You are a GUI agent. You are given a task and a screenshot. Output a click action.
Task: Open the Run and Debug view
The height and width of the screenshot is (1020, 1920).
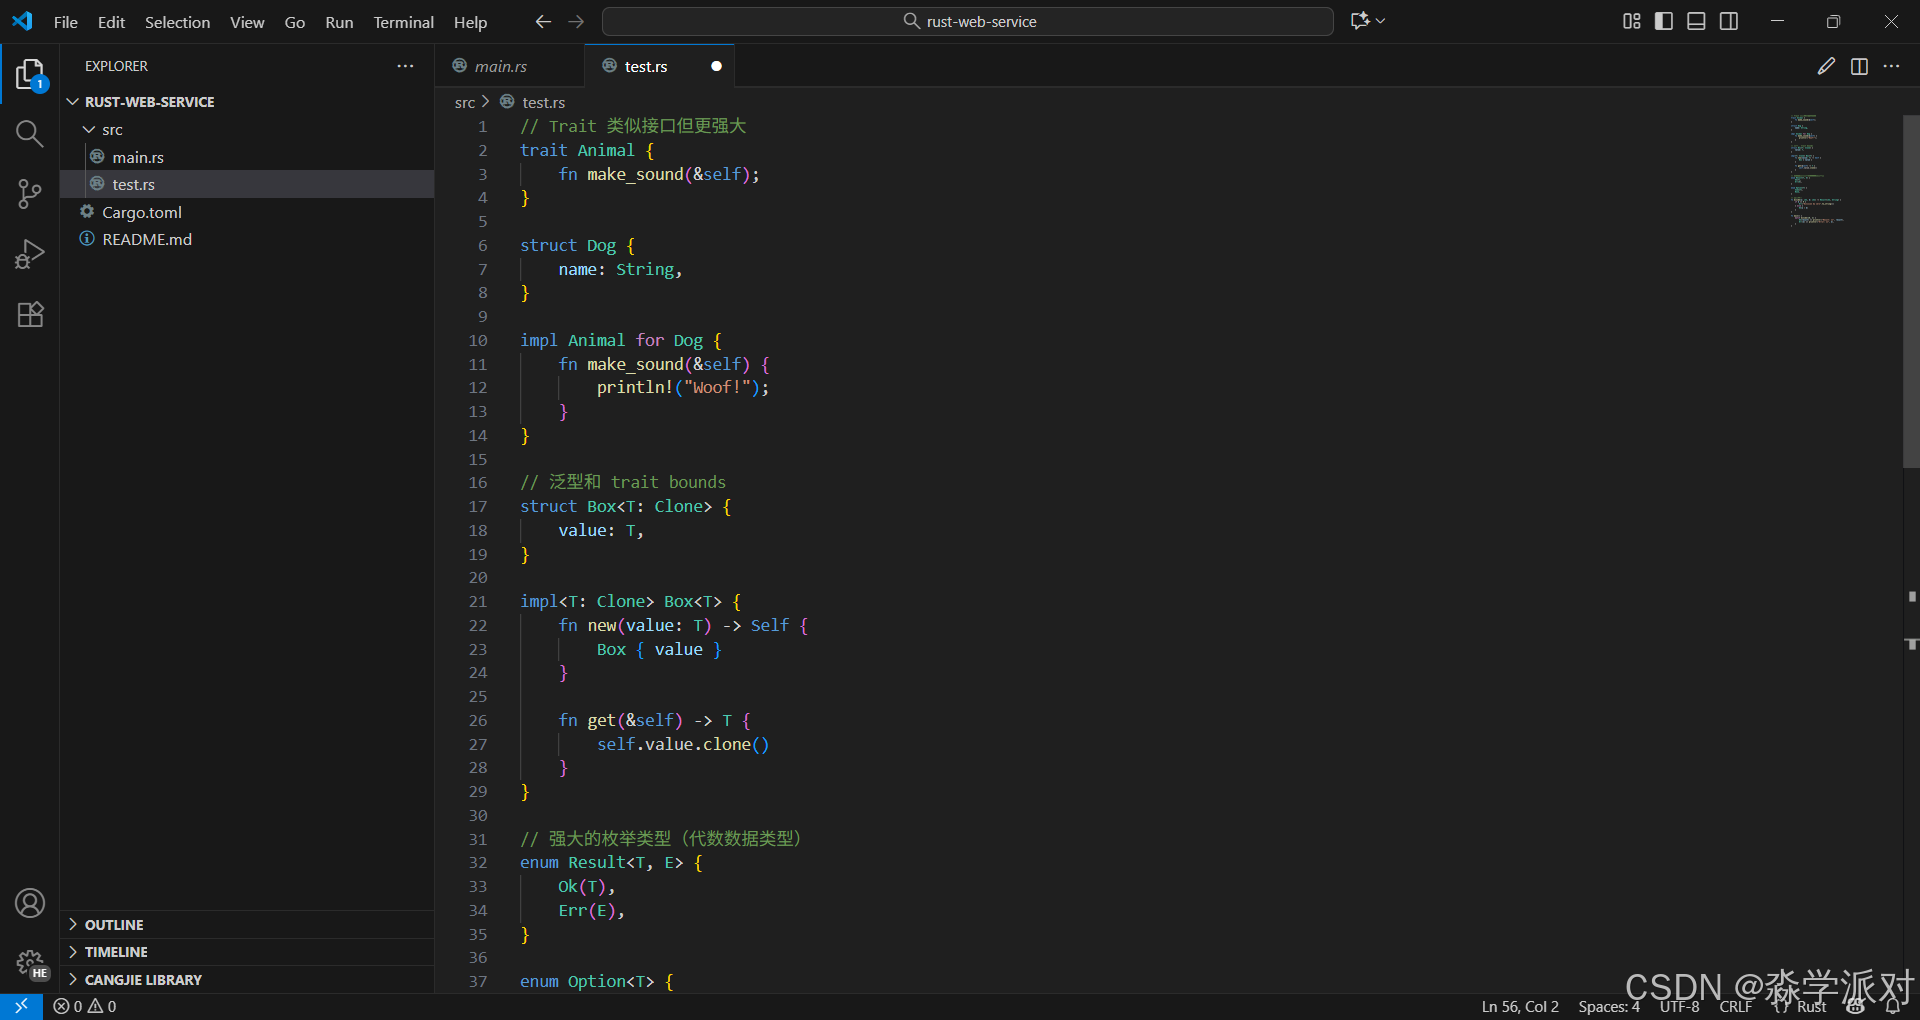coord(30,254)
